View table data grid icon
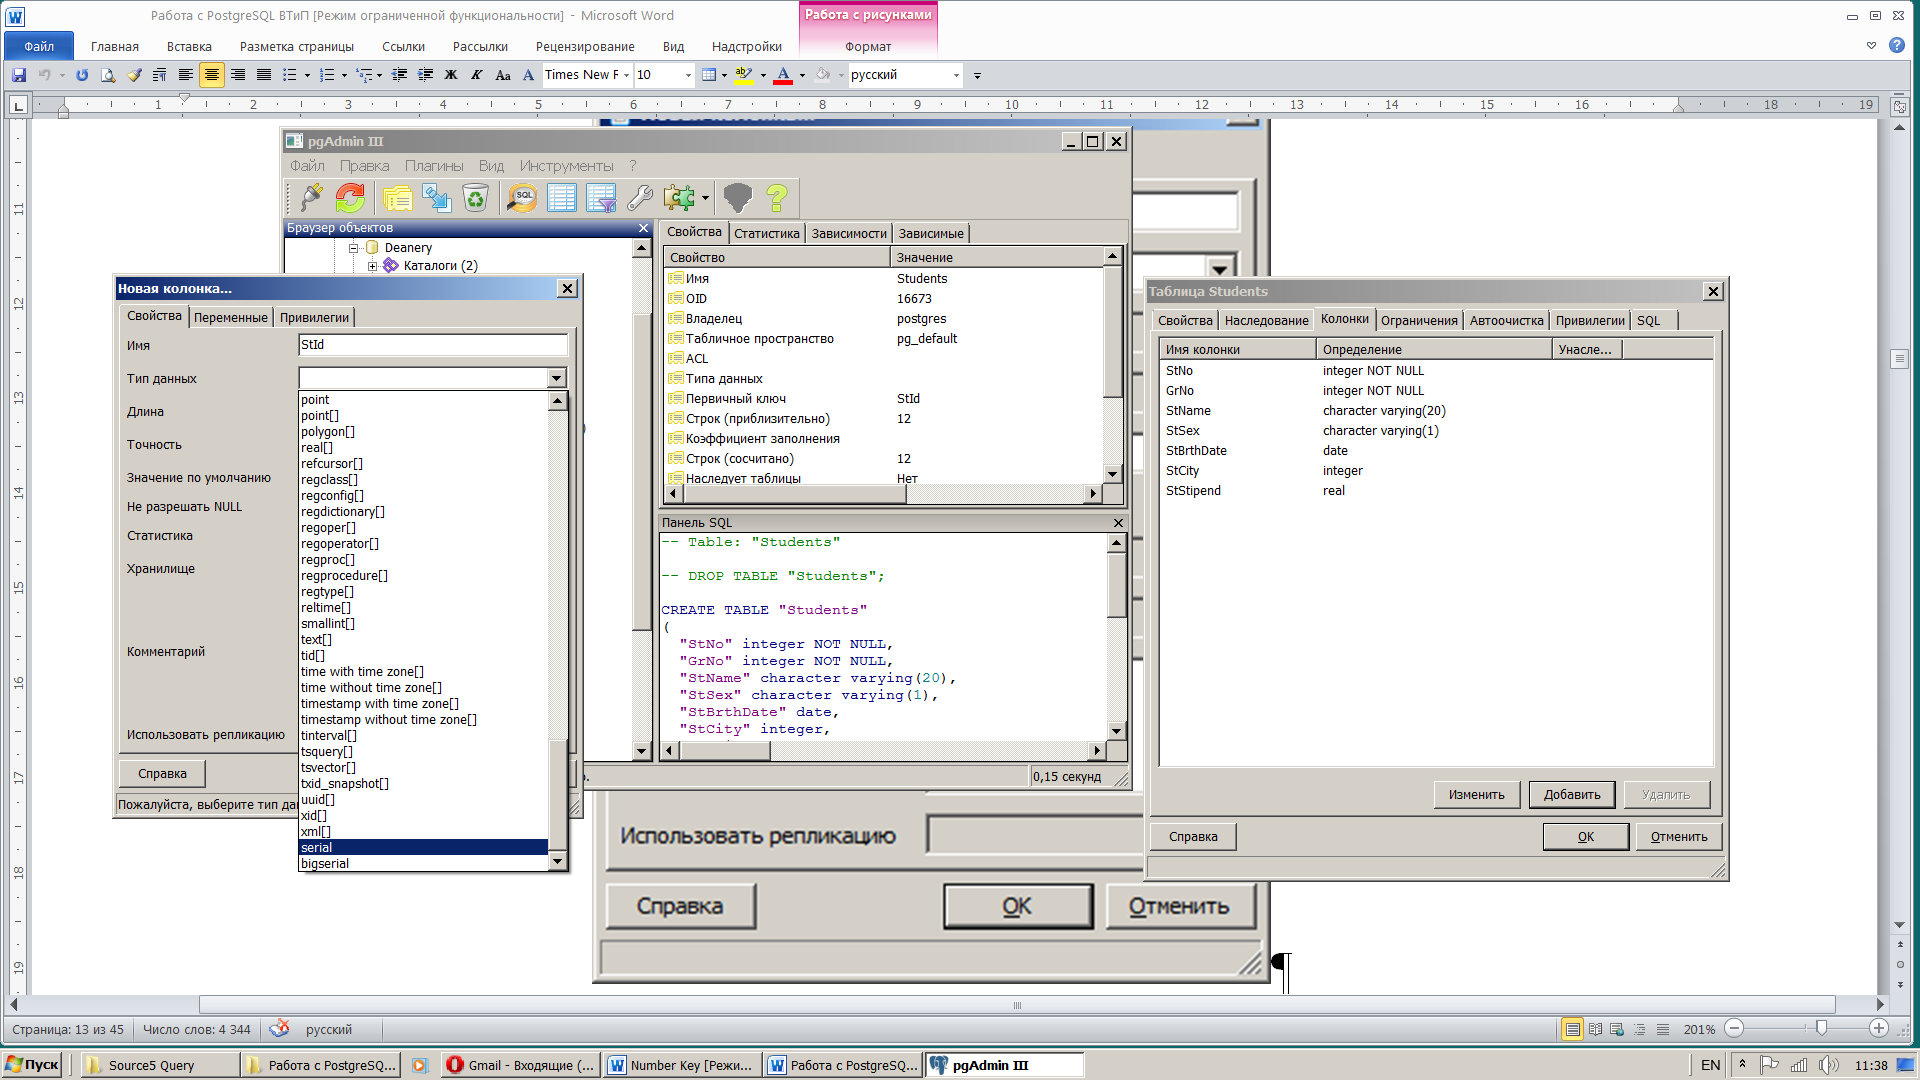Viewport: 1920px width, 1080px height. (x=562, y=198)
